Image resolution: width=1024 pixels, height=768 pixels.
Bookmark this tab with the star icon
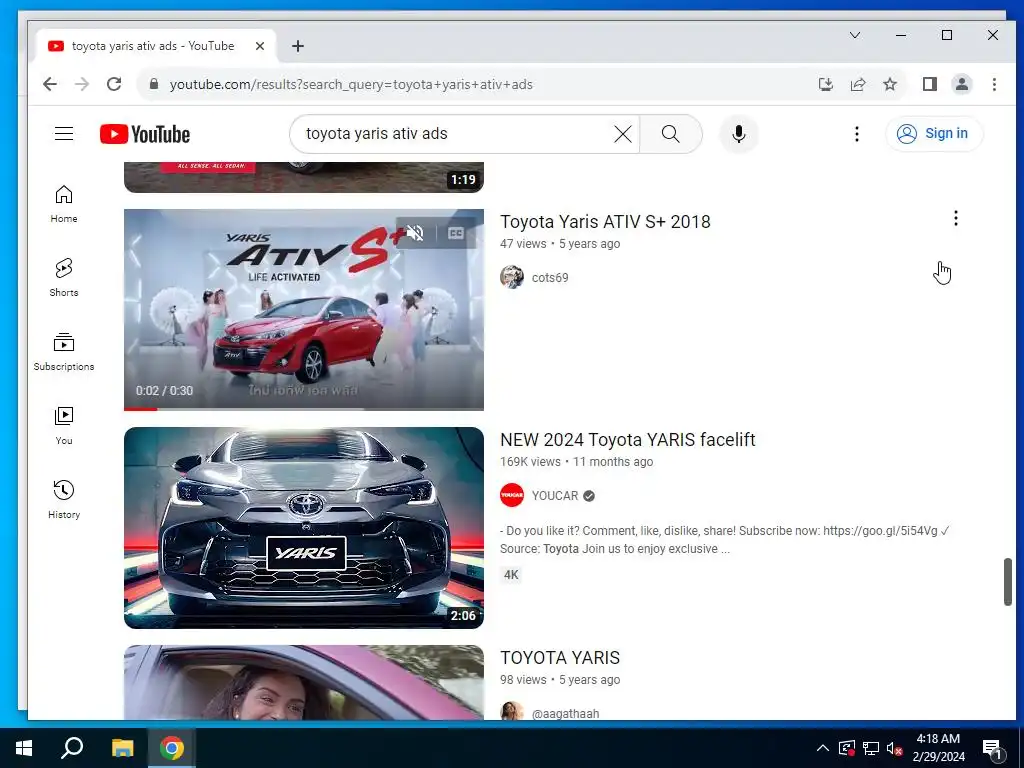(889, 84)
